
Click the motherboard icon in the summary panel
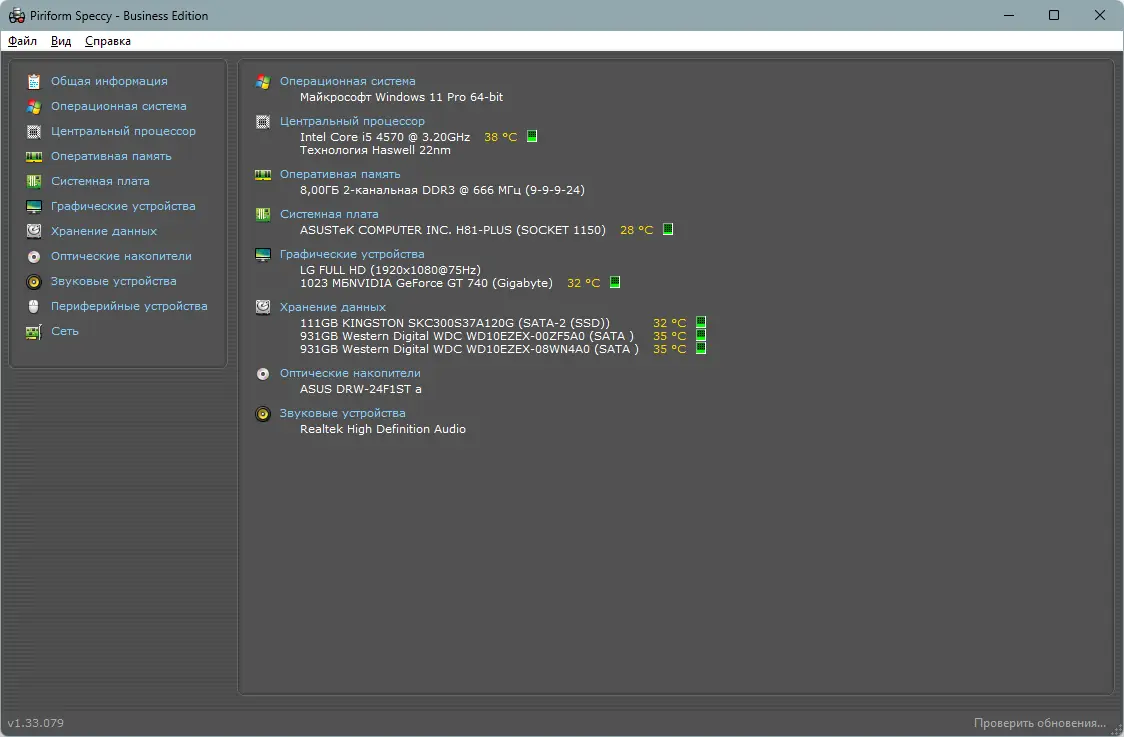(x=263, y=214)
